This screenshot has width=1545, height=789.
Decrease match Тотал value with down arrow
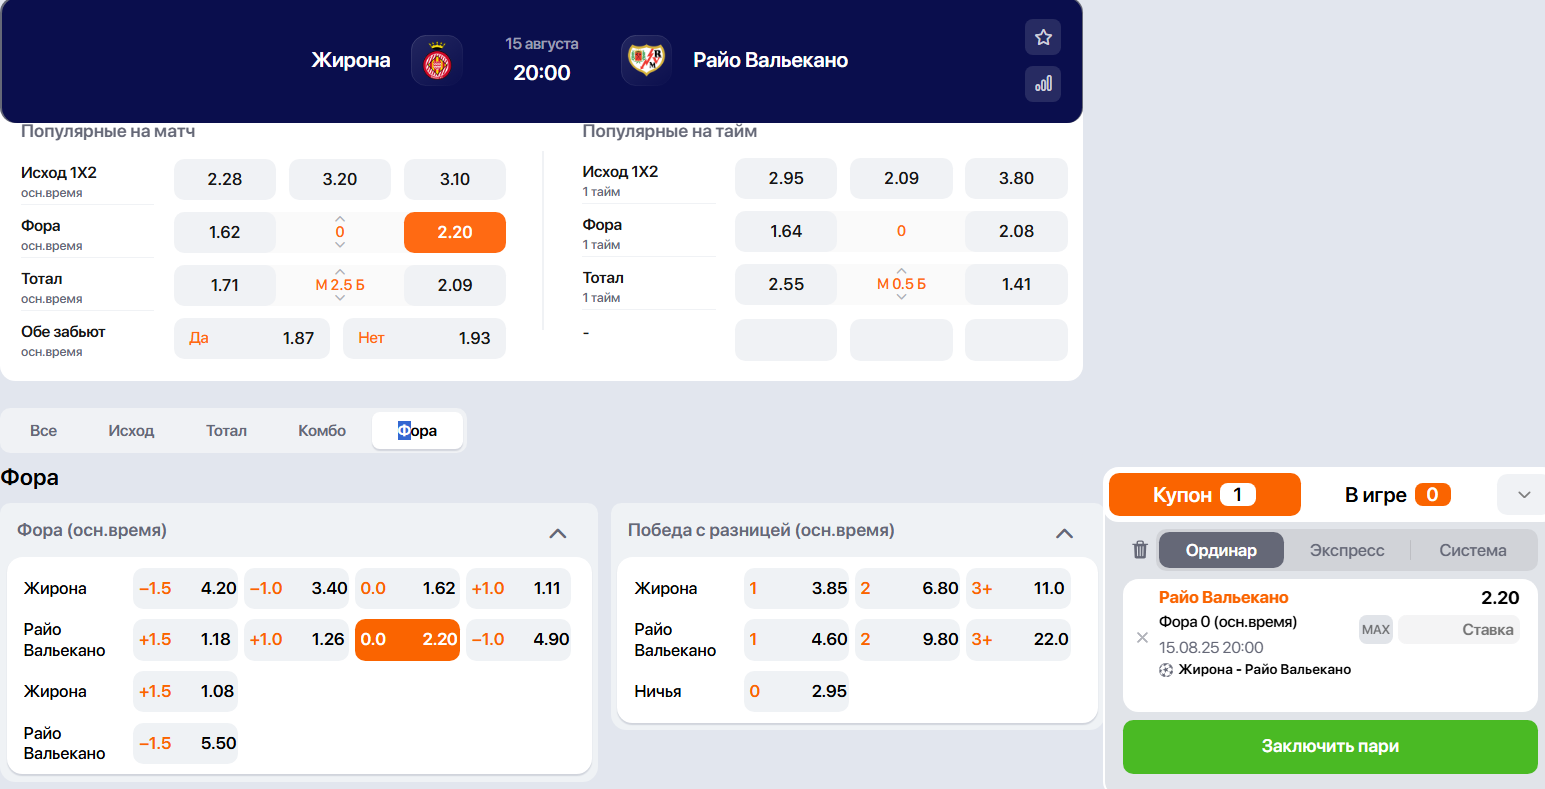[x=340, y=298]
